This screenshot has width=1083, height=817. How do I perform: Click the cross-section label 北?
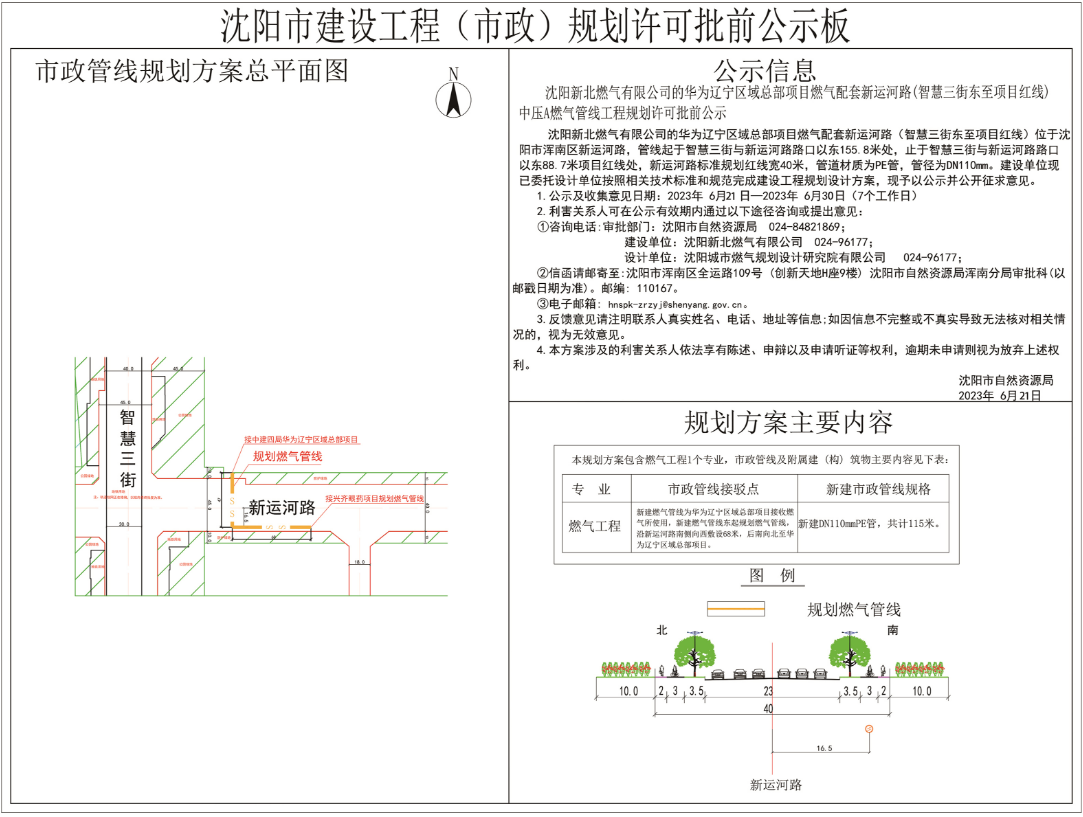click(662, 630)
